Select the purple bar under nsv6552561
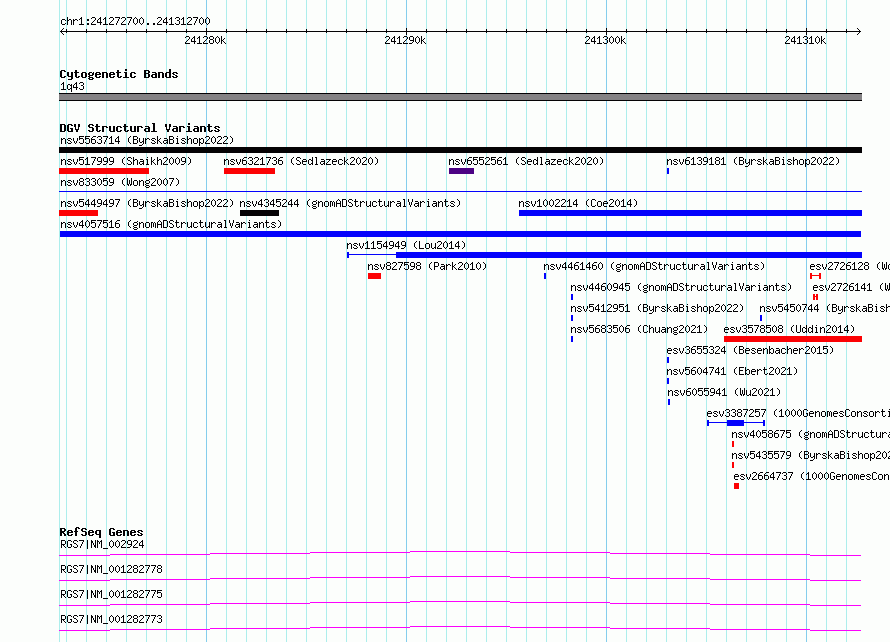The image size is (890, 642). coord(461,171)
